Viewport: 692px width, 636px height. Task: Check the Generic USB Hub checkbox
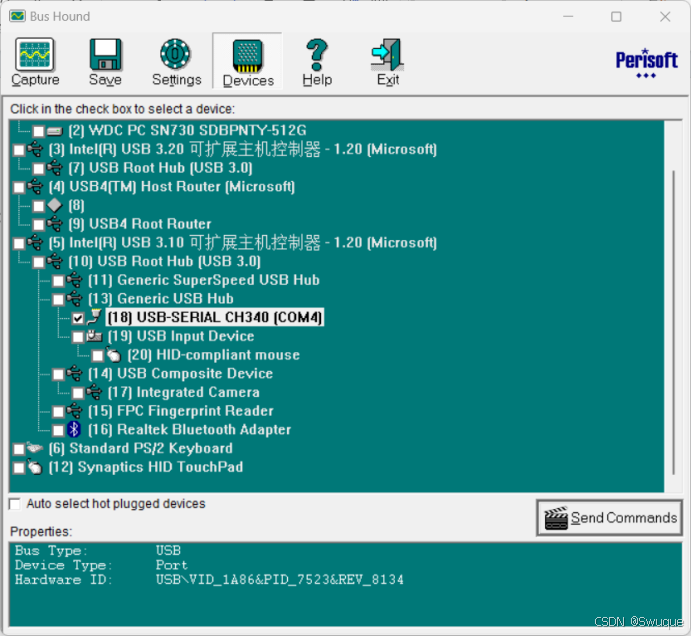[58, 300]
